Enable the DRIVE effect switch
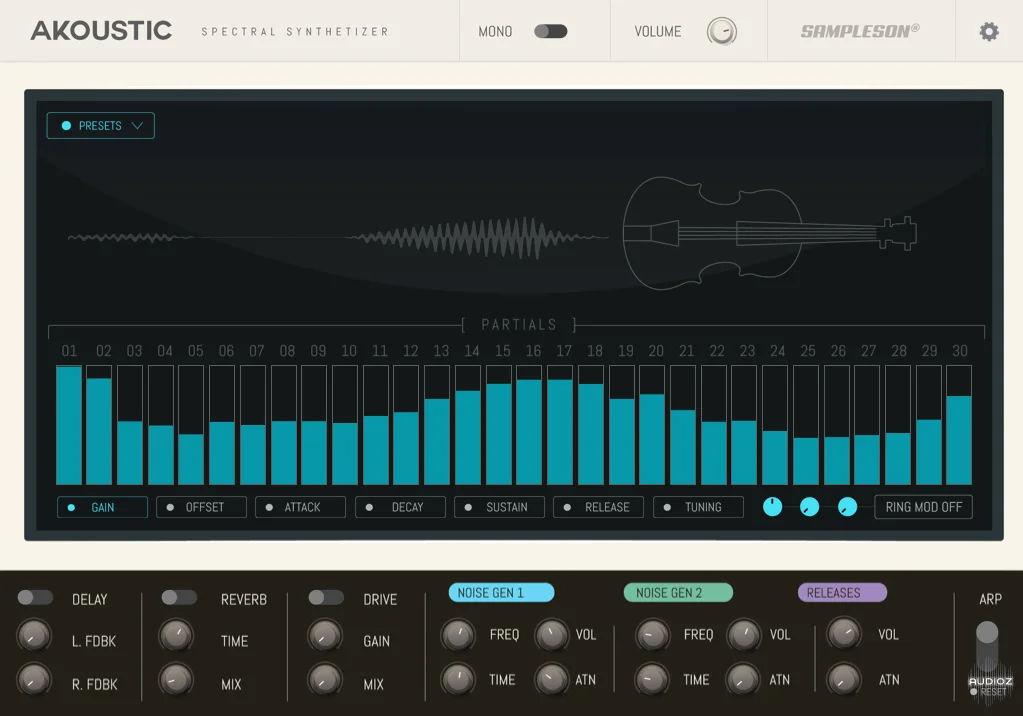 326,597
